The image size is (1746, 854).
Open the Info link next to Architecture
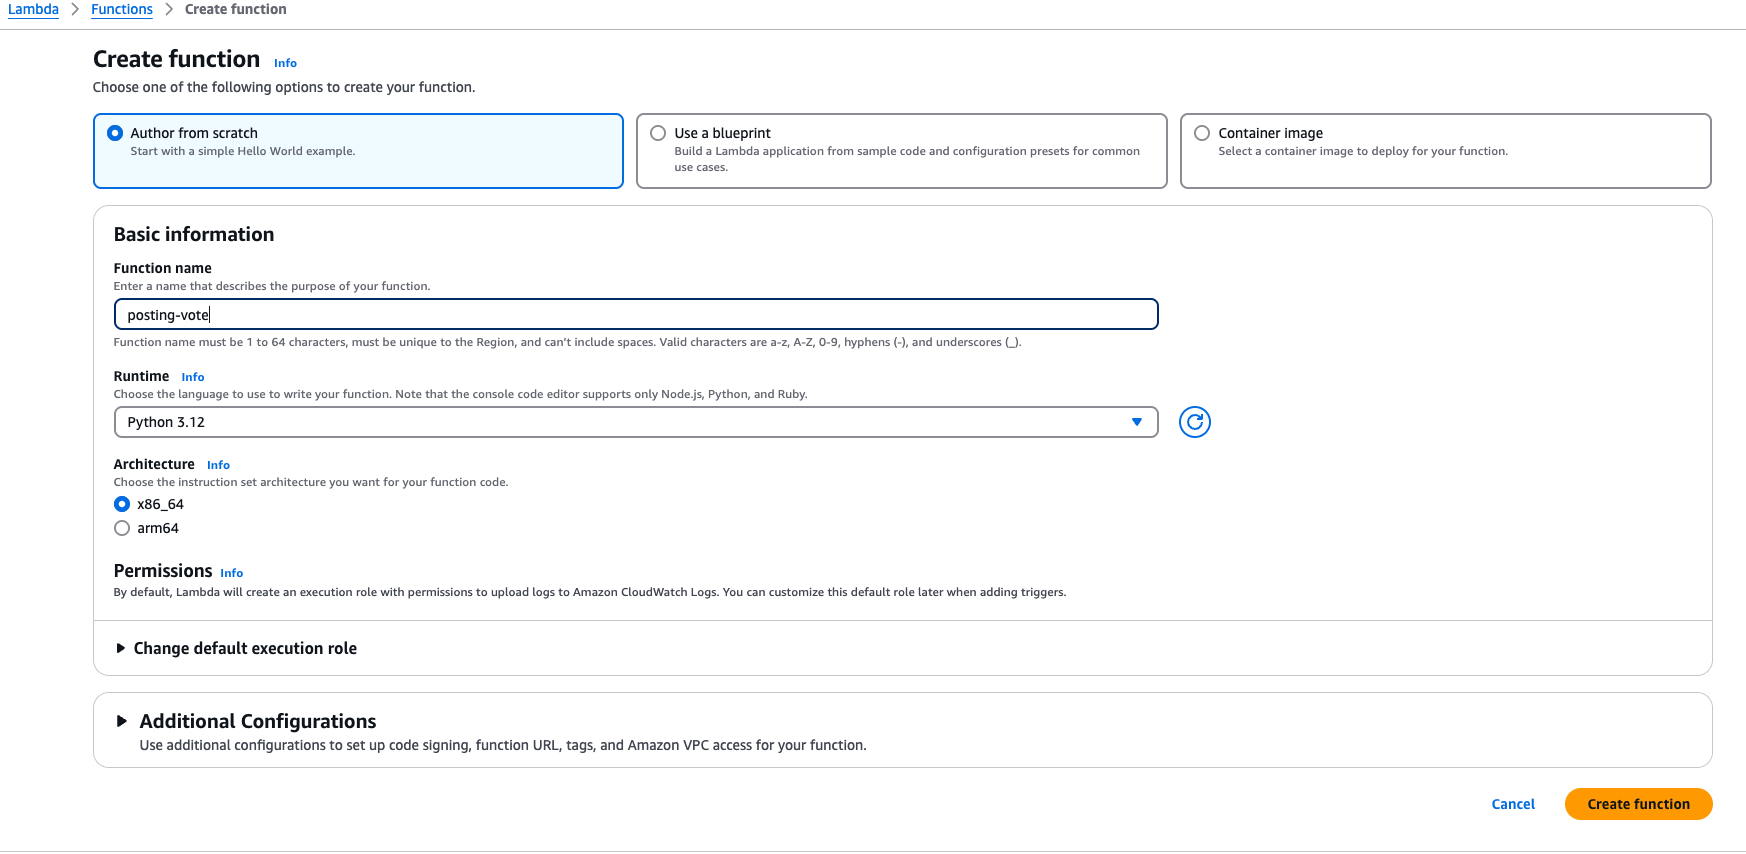click(x=218, y=465)
